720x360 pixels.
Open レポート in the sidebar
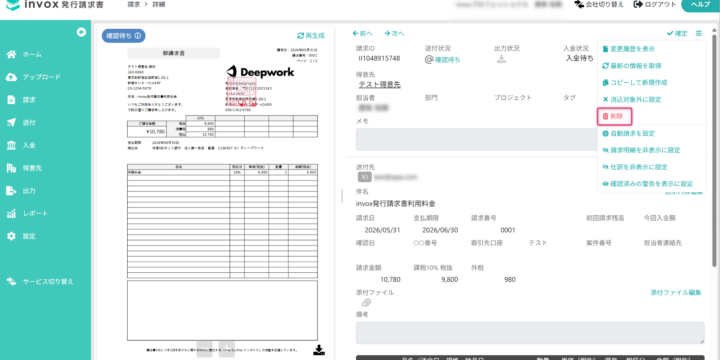click(27, 214)
